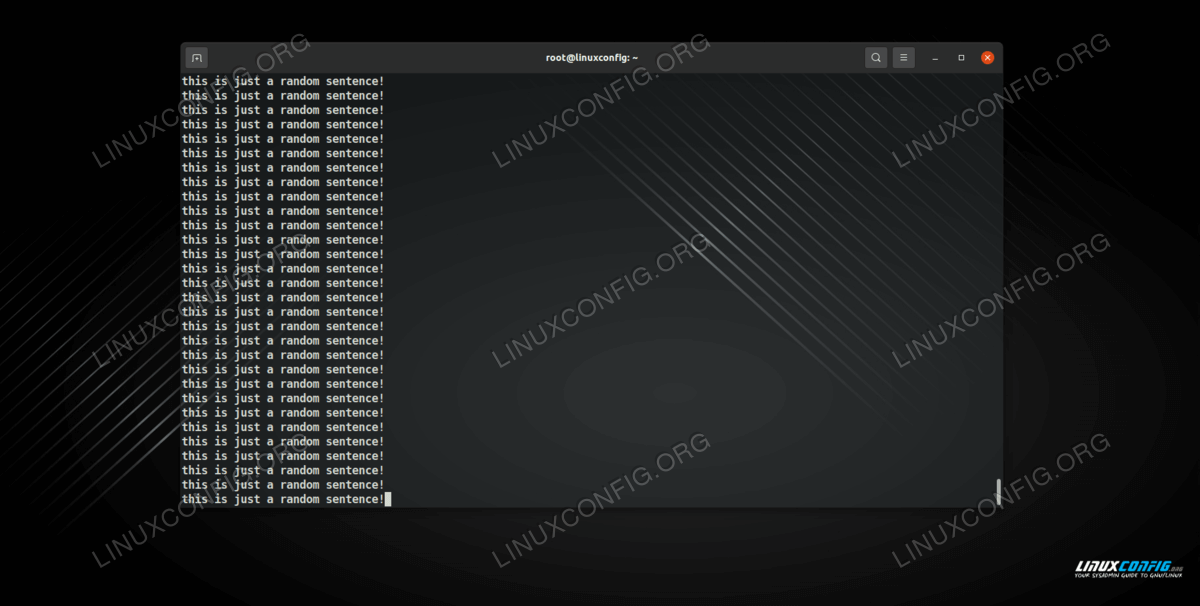Click the search icon in the title bar
This screenshot has width=1200, height=606.
click(x=876, y=58)
